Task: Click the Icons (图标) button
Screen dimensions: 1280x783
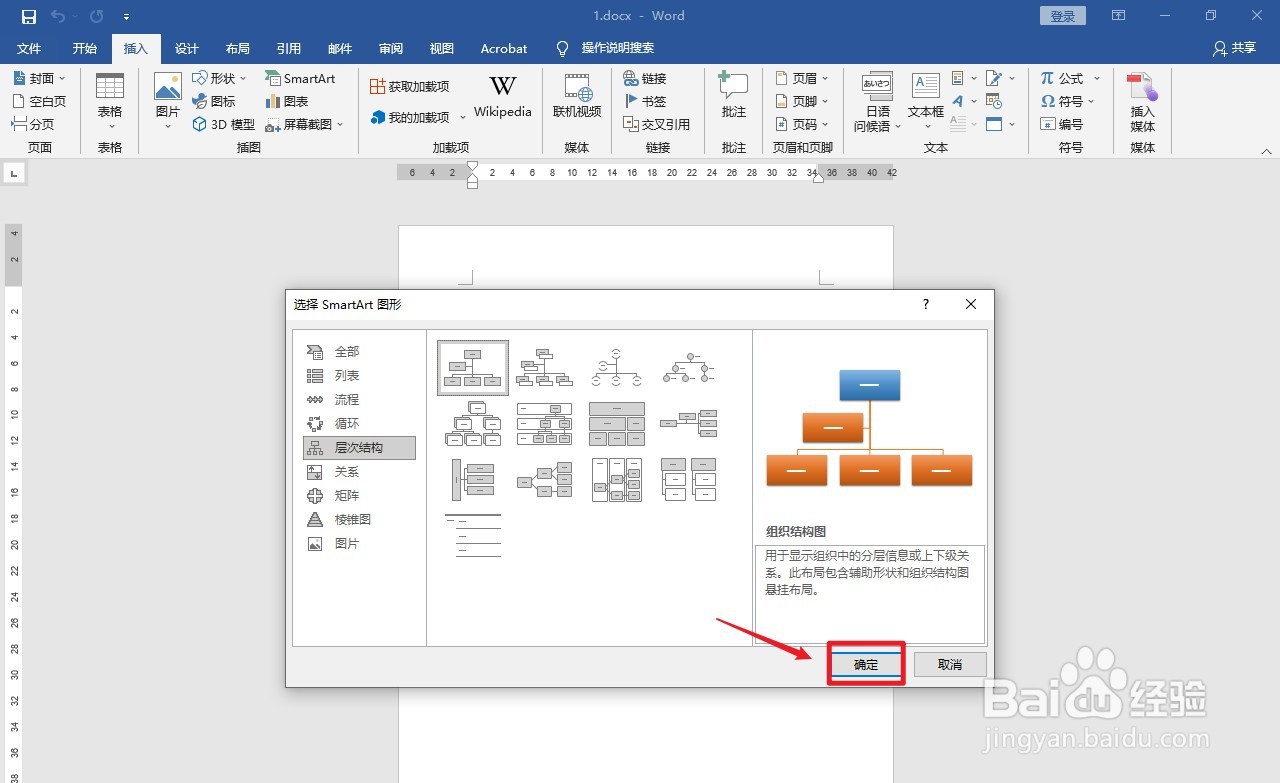Action: click(214, 101)
